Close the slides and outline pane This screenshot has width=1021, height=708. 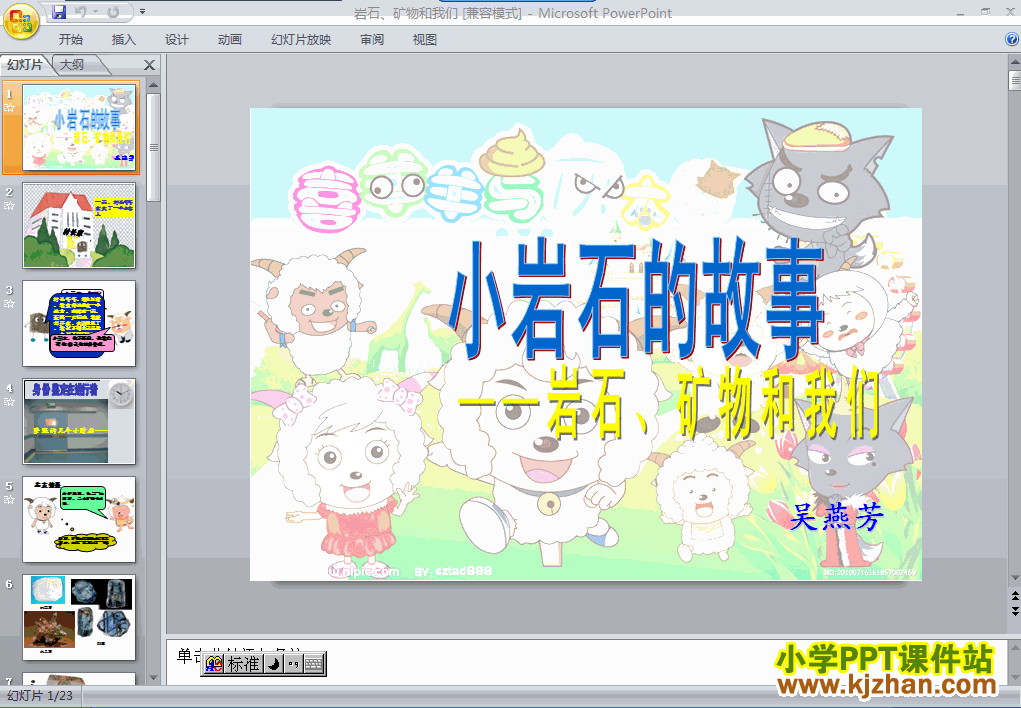coord(149,65)
